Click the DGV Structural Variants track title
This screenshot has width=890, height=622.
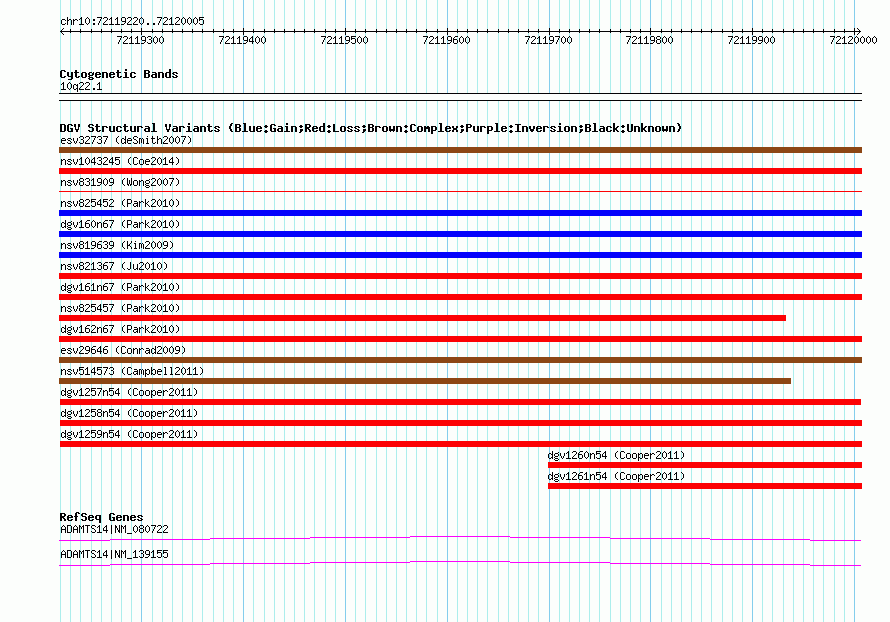click(x=371, y=128)
